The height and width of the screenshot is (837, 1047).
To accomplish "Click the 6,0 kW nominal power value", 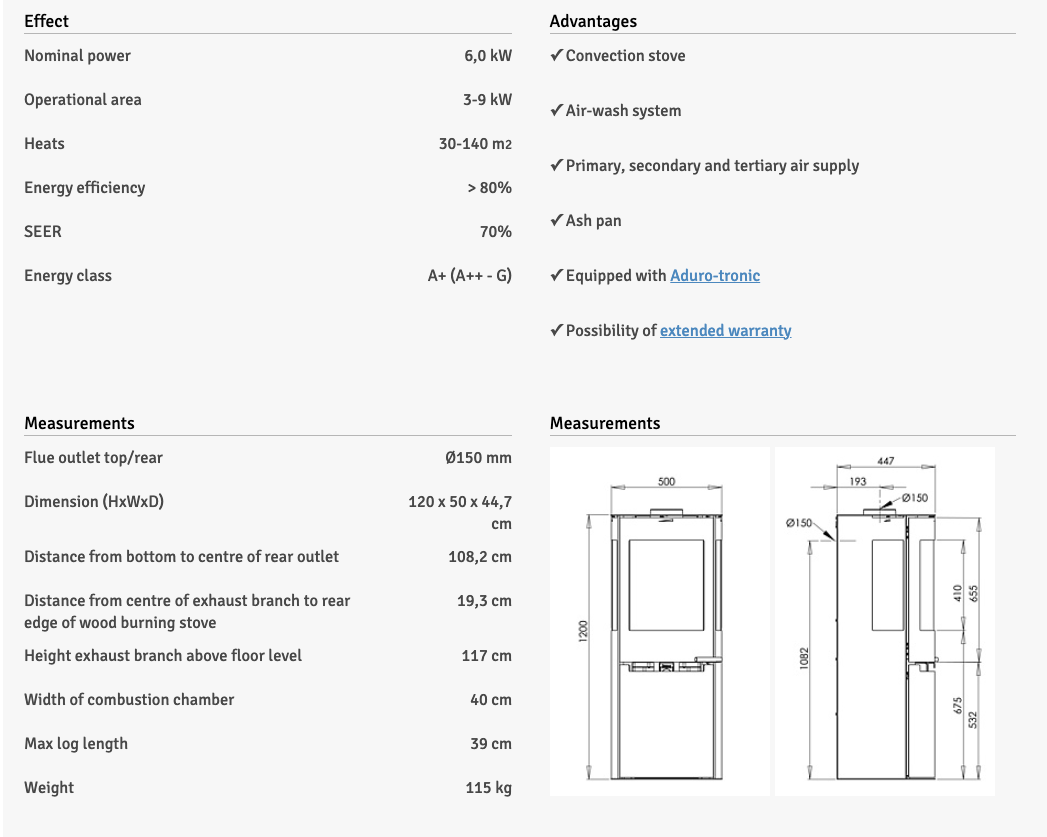I will coord(488,56).
